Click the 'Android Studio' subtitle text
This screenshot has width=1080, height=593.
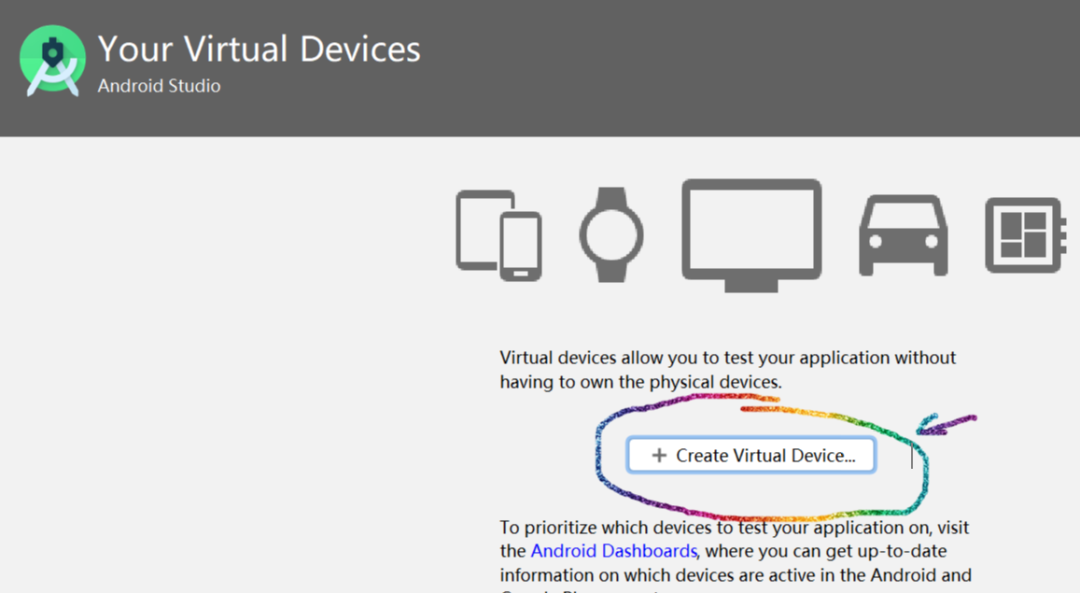(159, 86)
